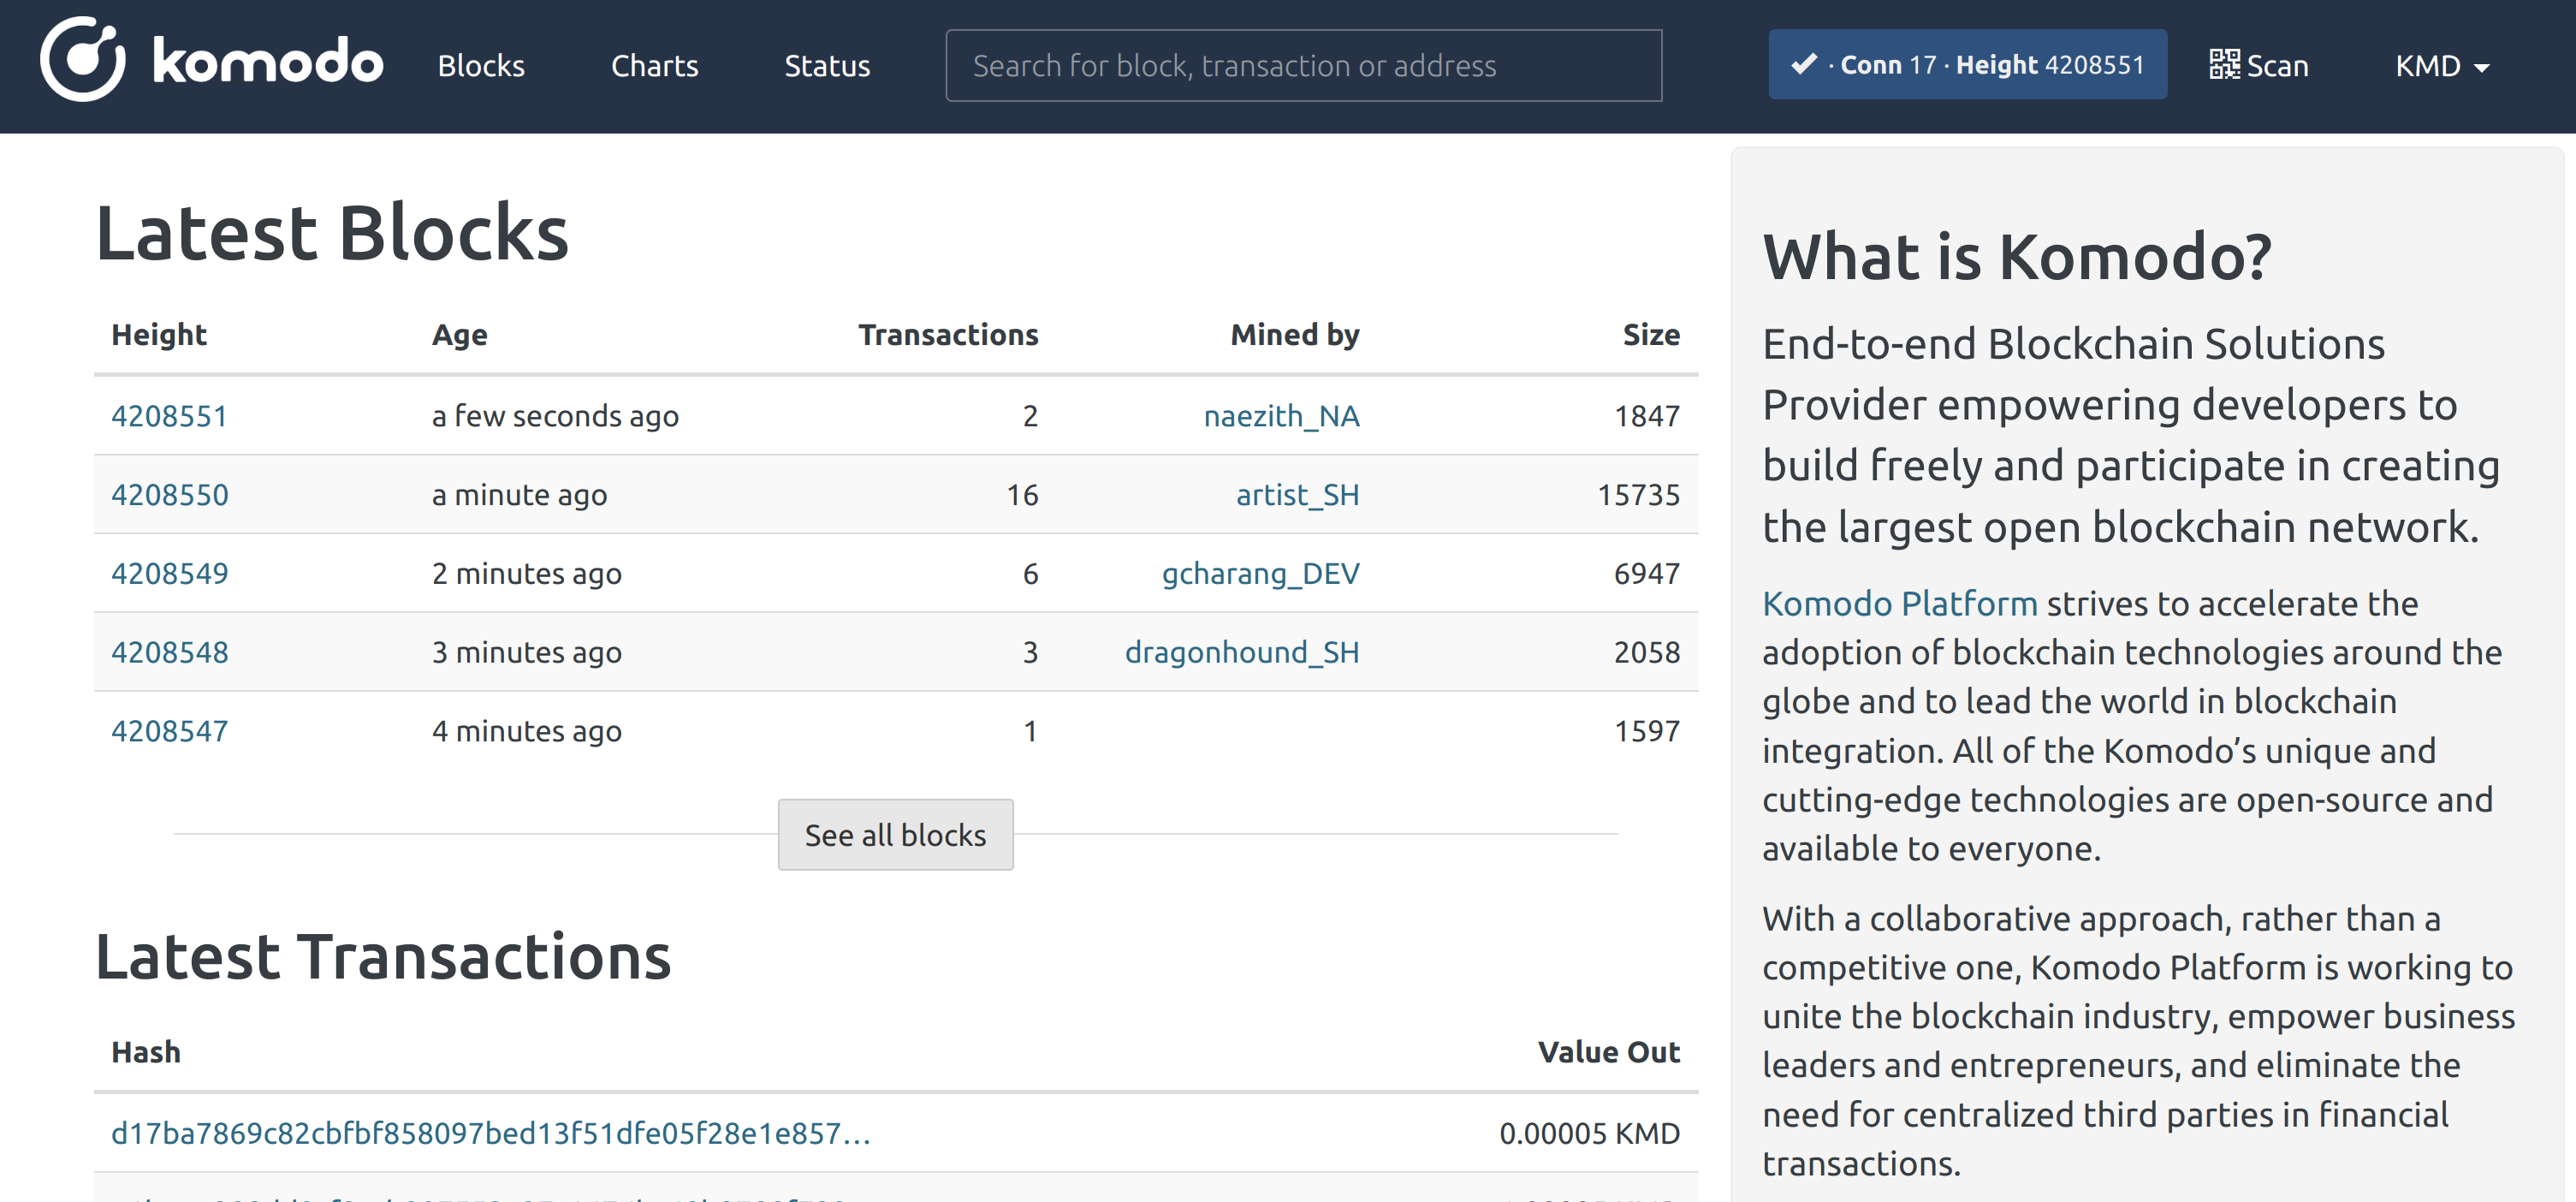The height and width of the screenshot is (1202, 2576).
Task: Click the size value 6947
Action: pos(1646,574)
